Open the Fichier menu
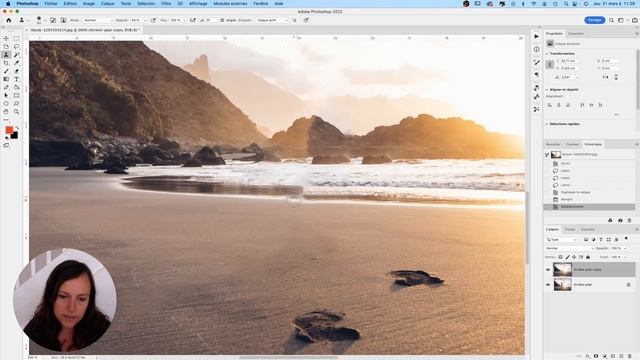Image resolution: width=640 pixels, height=360 pixels. click(51, 4)
